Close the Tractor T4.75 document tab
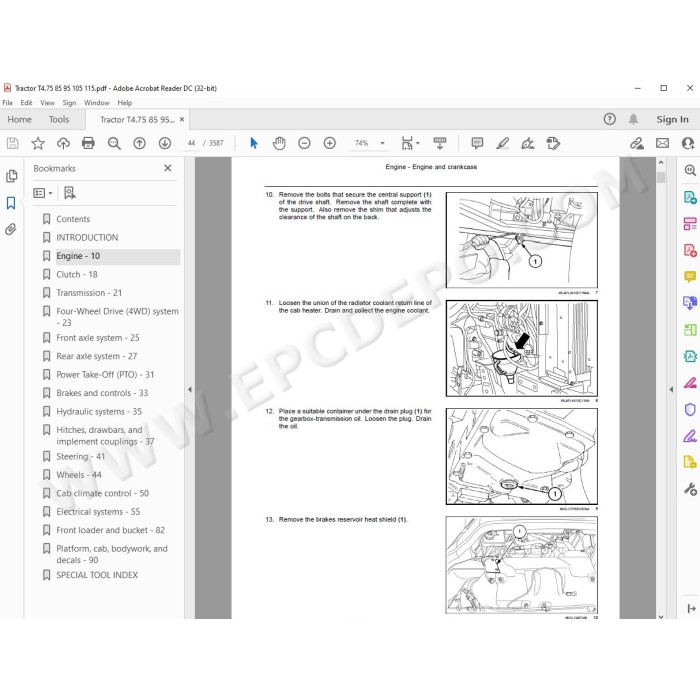The width and height of the screenshot is (700, 700). [x=182, y=120]
